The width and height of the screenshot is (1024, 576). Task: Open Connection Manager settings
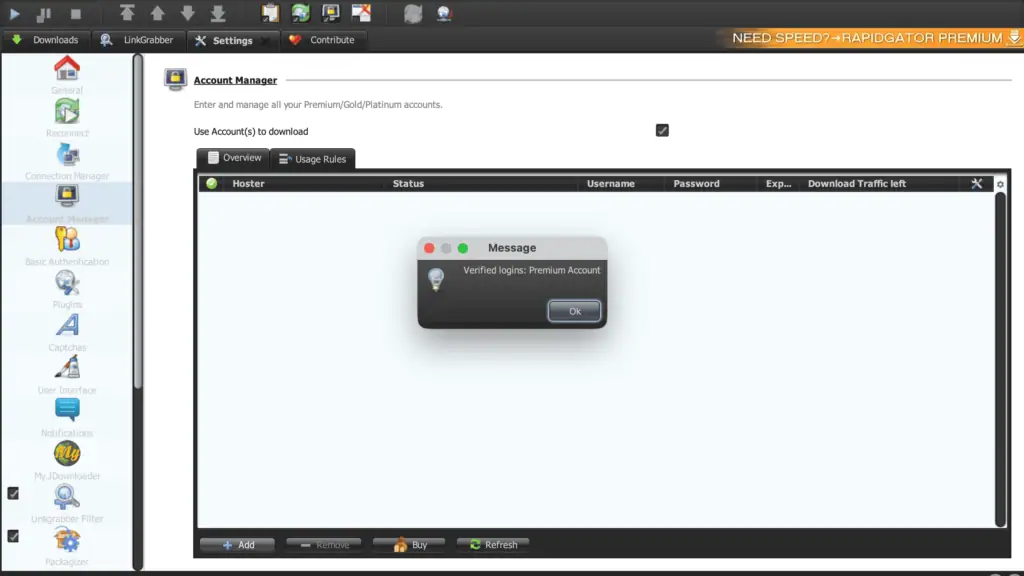[67, 161]
